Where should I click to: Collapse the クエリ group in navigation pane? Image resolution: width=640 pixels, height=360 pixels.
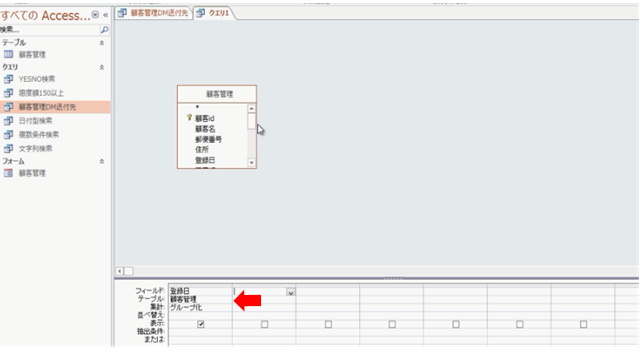(102, 67)
